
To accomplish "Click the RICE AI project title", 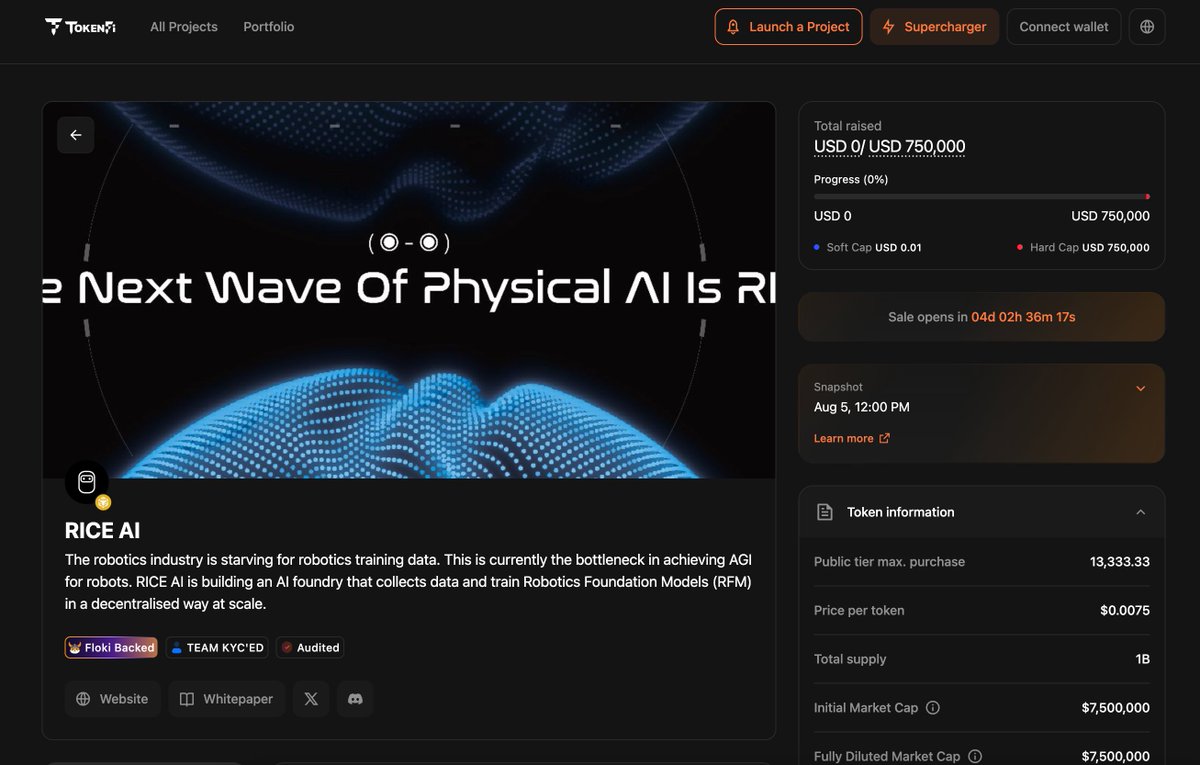I will (x=103, y=530).
